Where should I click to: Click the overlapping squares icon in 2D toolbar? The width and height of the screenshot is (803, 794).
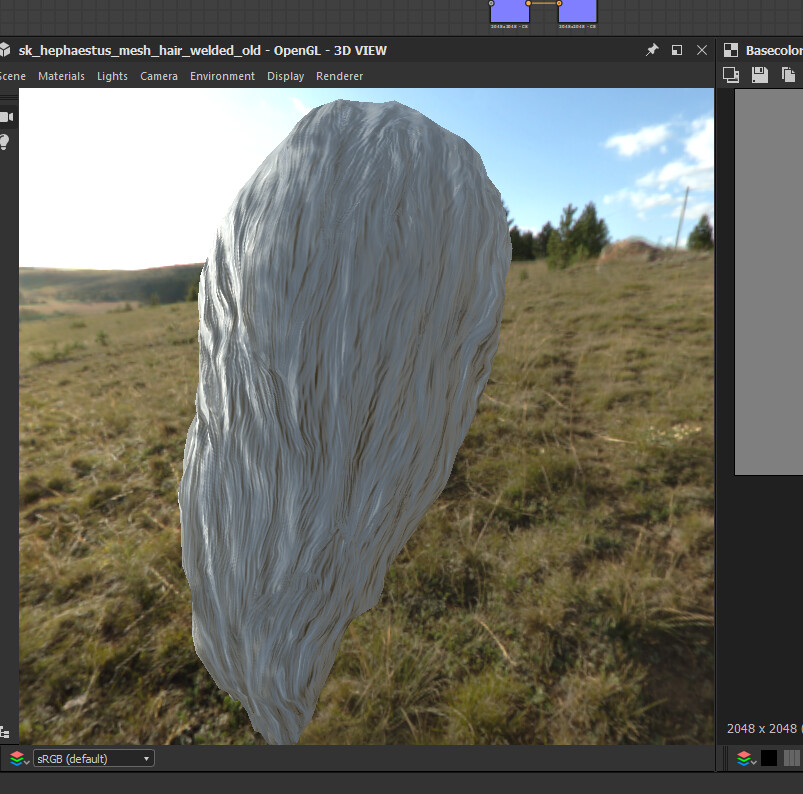tap(731, 75)
